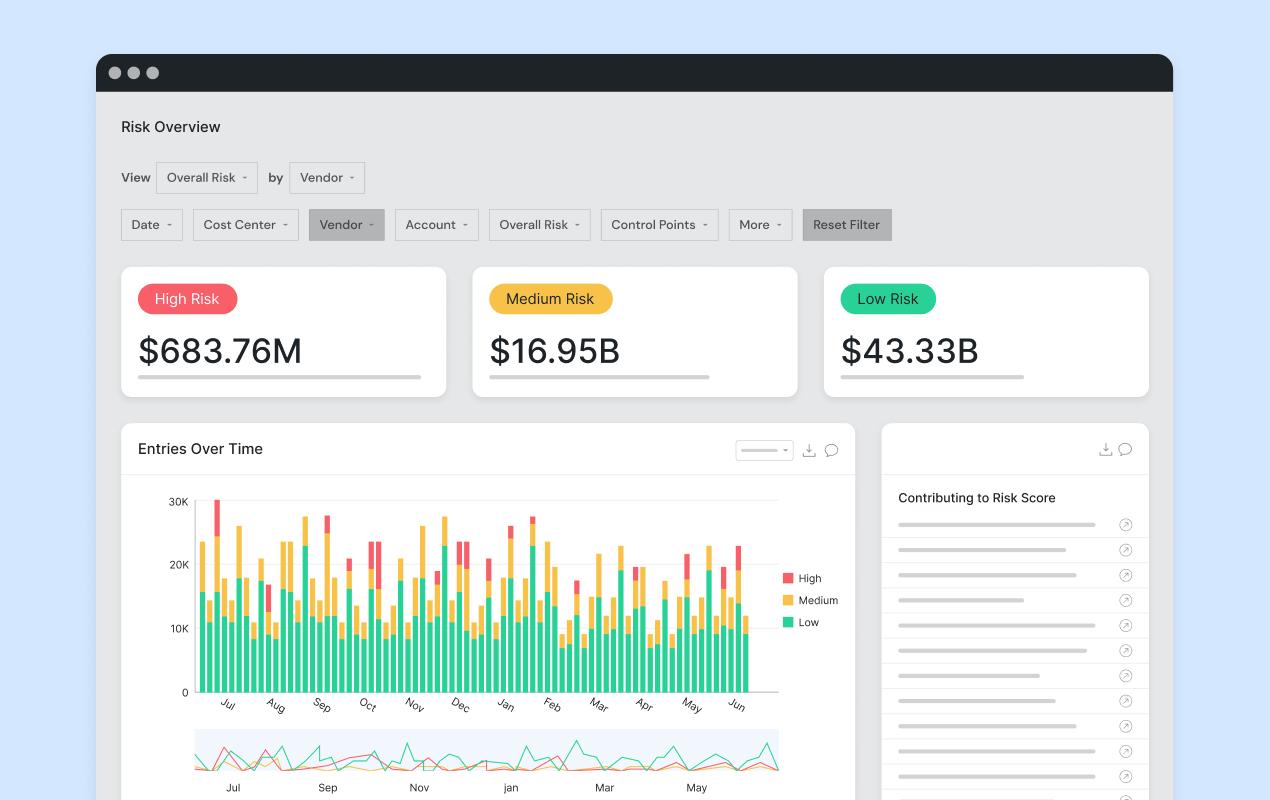
Task: Open the More filters menu
Action: point(760,225)
